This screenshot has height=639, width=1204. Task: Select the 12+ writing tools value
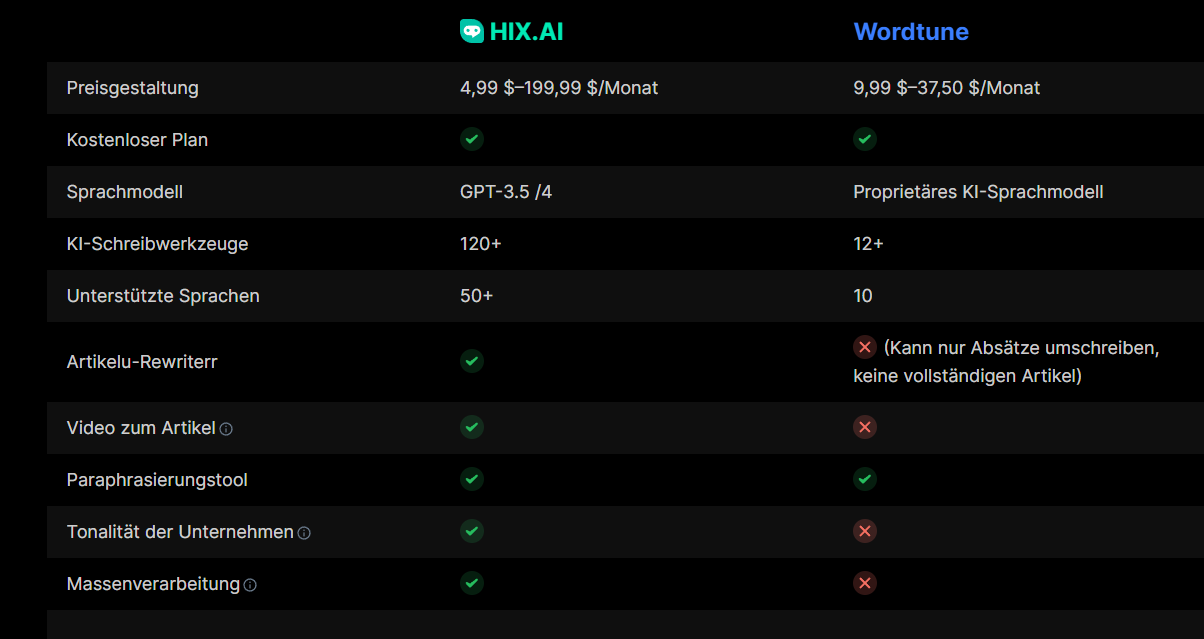pyautogui.click(x=868, y=244)
